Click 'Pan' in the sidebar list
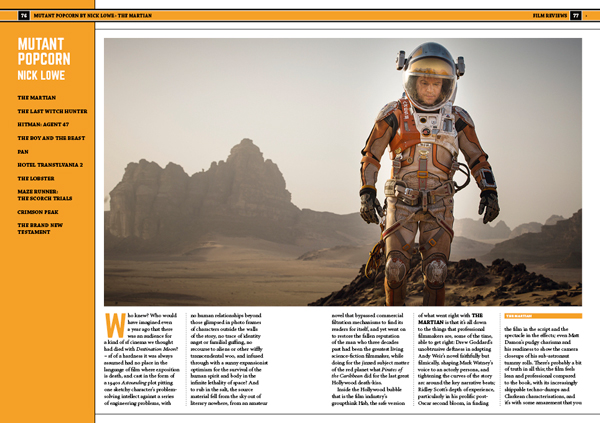The image size is (600, 423). (23, 152)
